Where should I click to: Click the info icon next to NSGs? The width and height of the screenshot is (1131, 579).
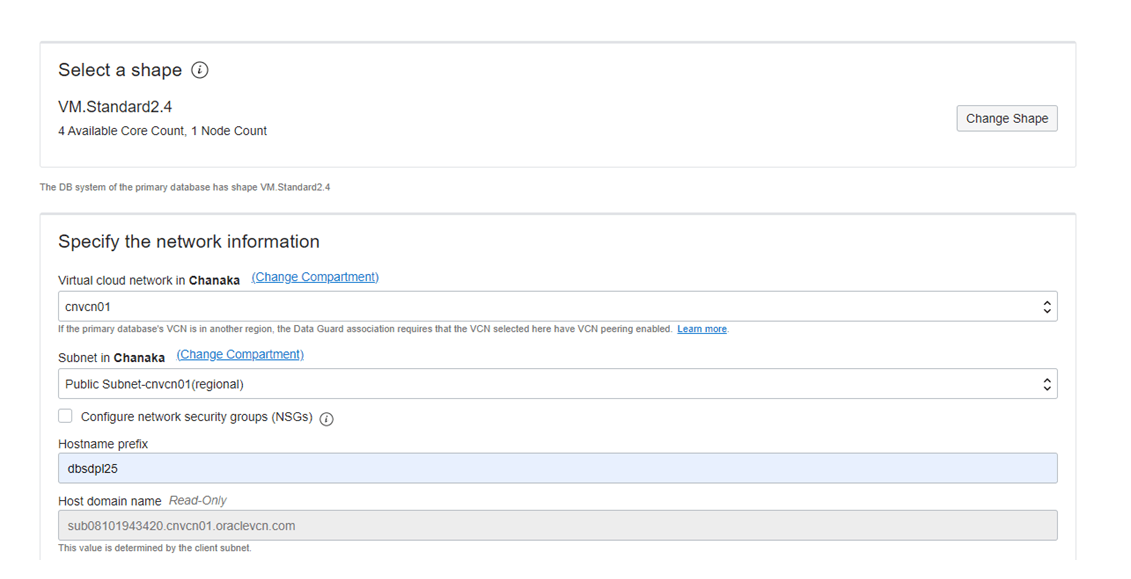pyautogui.click(x=326, y=419)
